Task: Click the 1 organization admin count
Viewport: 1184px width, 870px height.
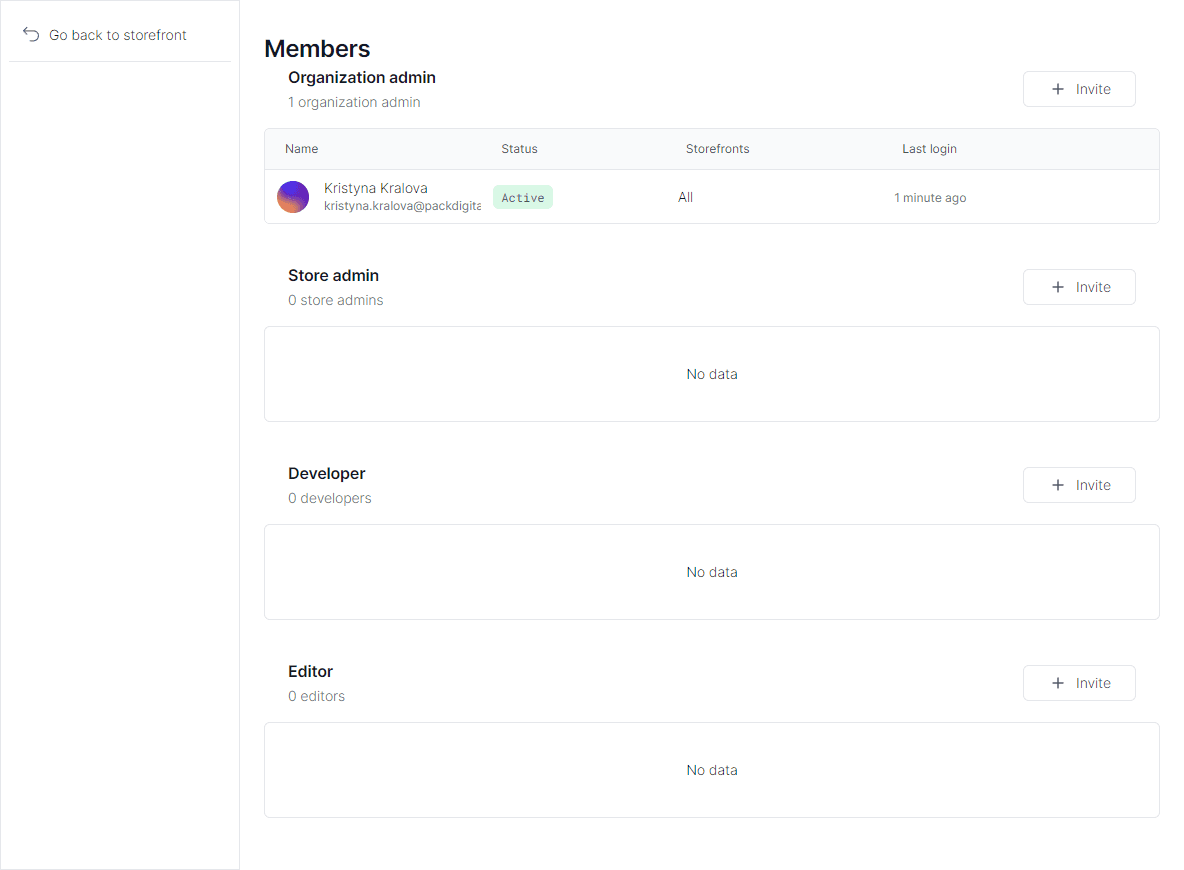Action: pos(354,102)
